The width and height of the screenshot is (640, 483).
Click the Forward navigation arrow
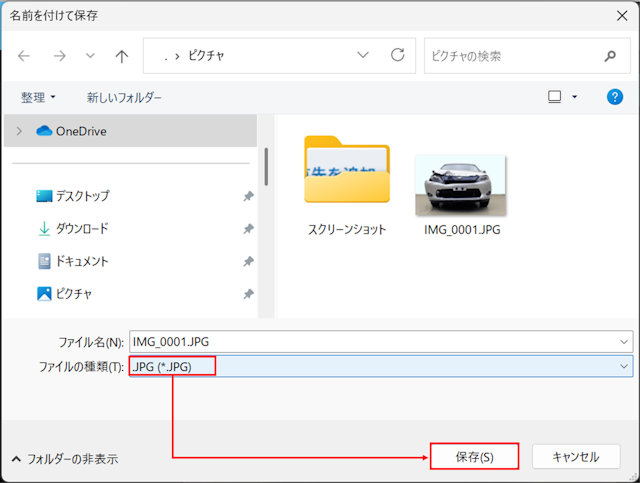(59, 56)
